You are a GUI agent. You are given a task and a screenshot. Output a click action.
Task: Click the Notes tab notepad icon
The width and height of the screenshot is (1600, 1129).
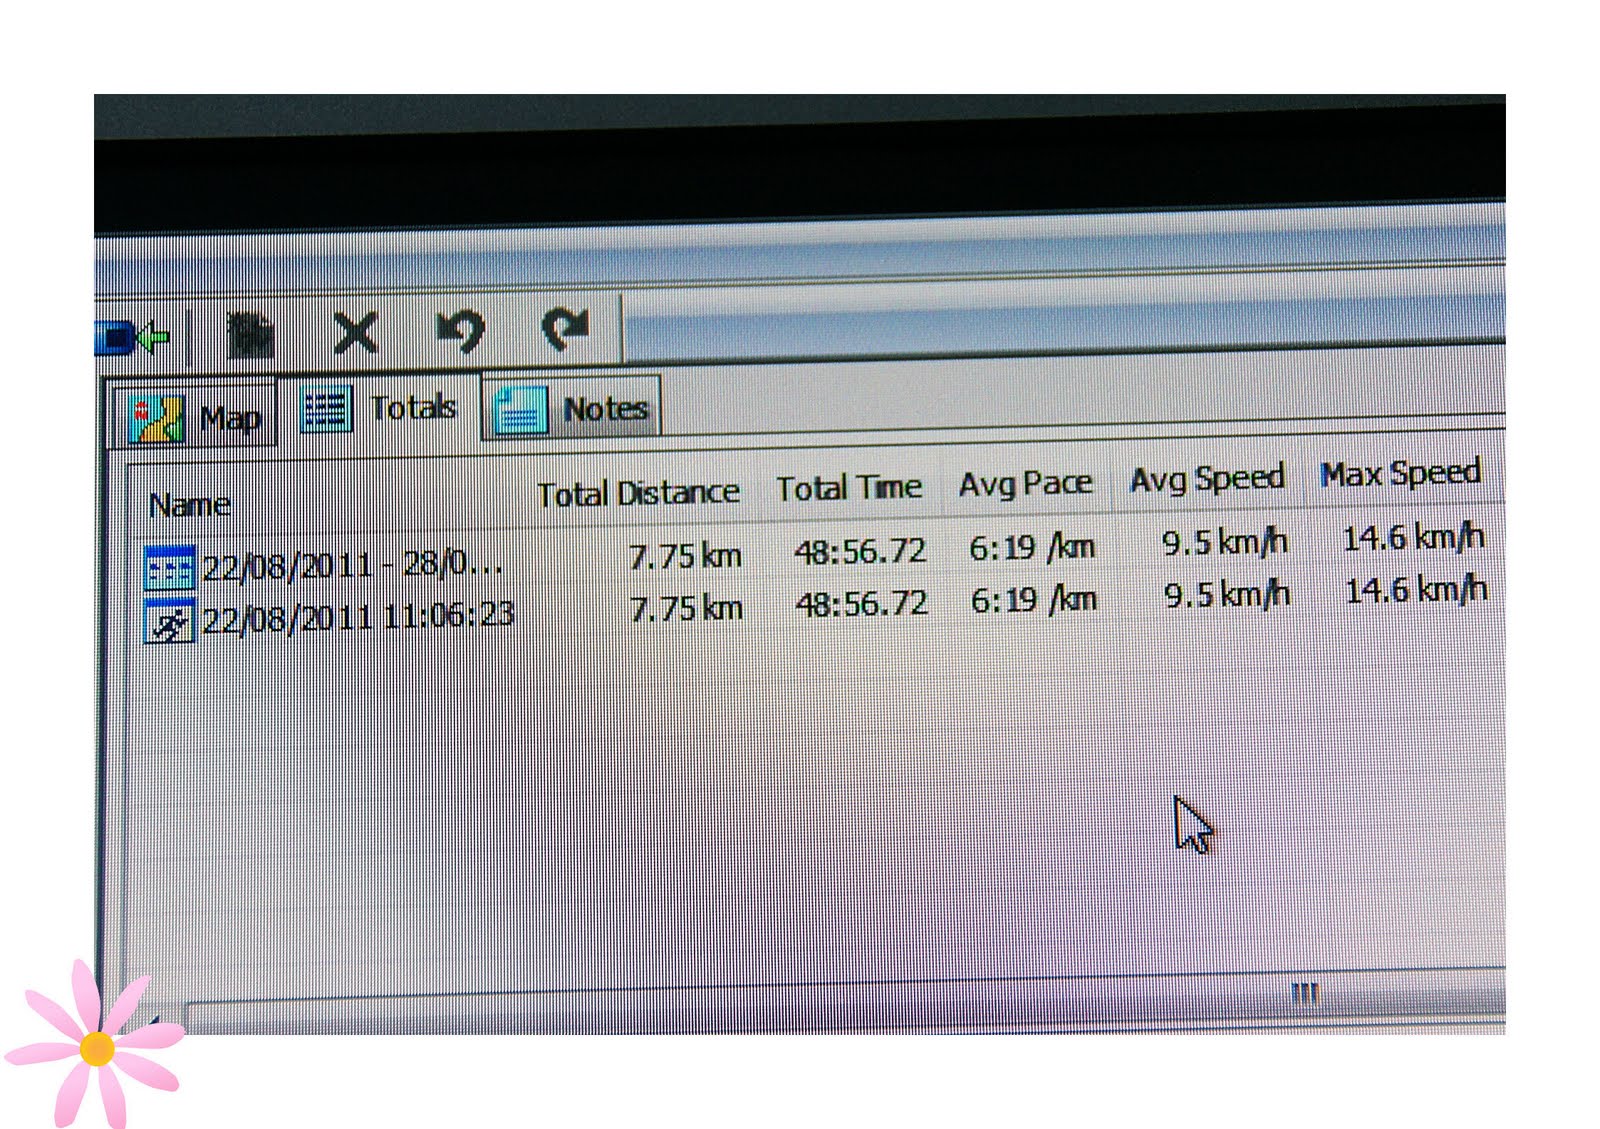(x=520, y=410)
